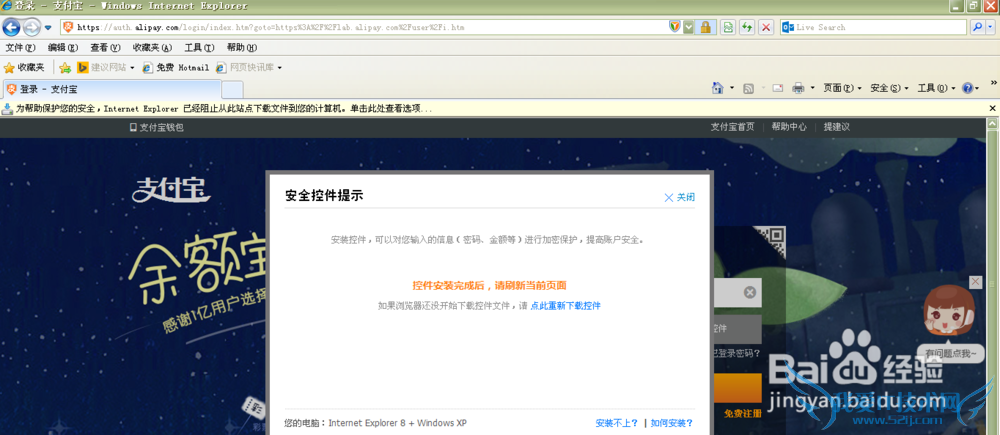
Task: Open a new blank tab
Action: [x=232, y=89]
